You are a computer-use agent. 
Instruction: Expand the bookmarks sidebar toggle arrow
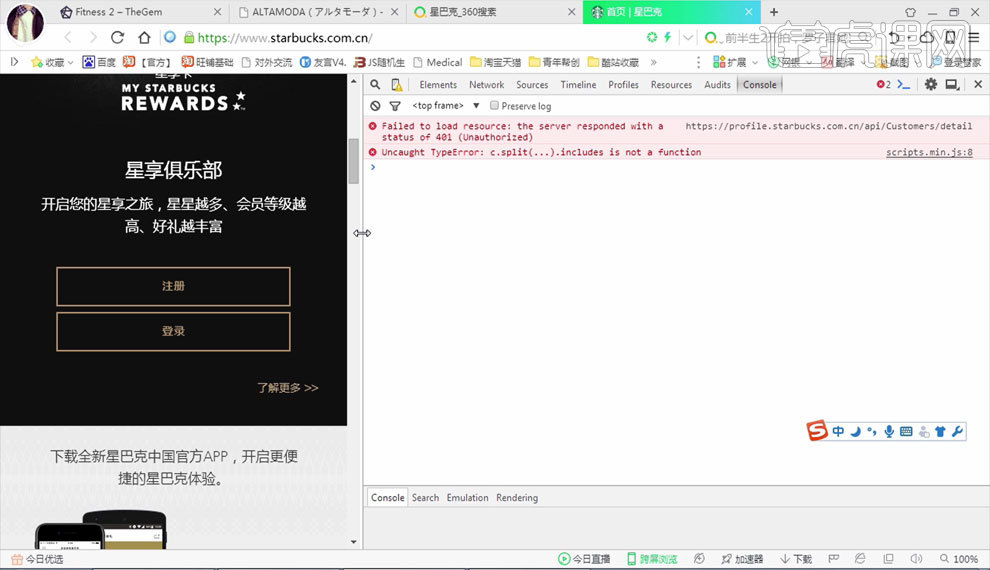[15, 62]
